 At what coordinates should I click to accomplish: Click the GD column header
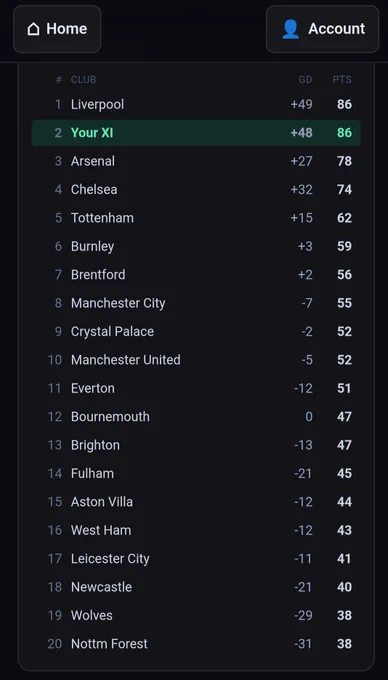[x=305, y=79]
